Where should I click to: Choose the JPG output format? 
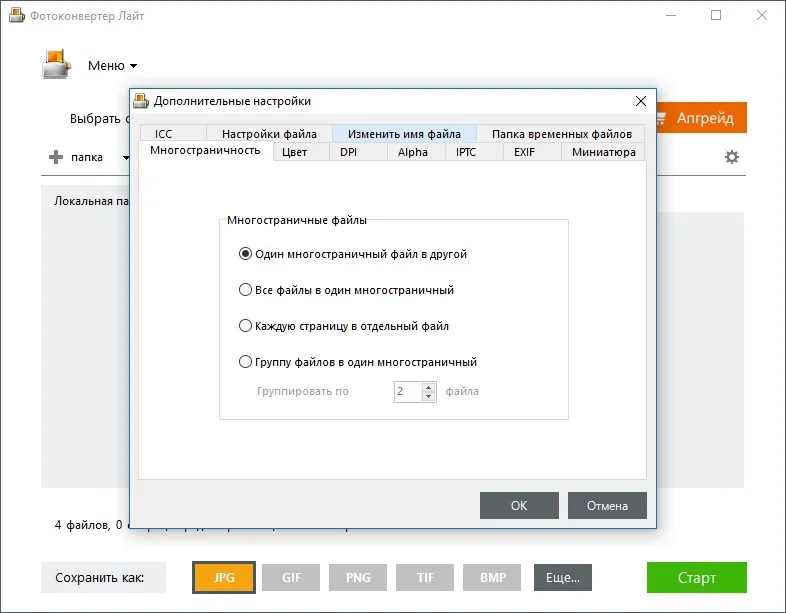(x=224, y=577)
